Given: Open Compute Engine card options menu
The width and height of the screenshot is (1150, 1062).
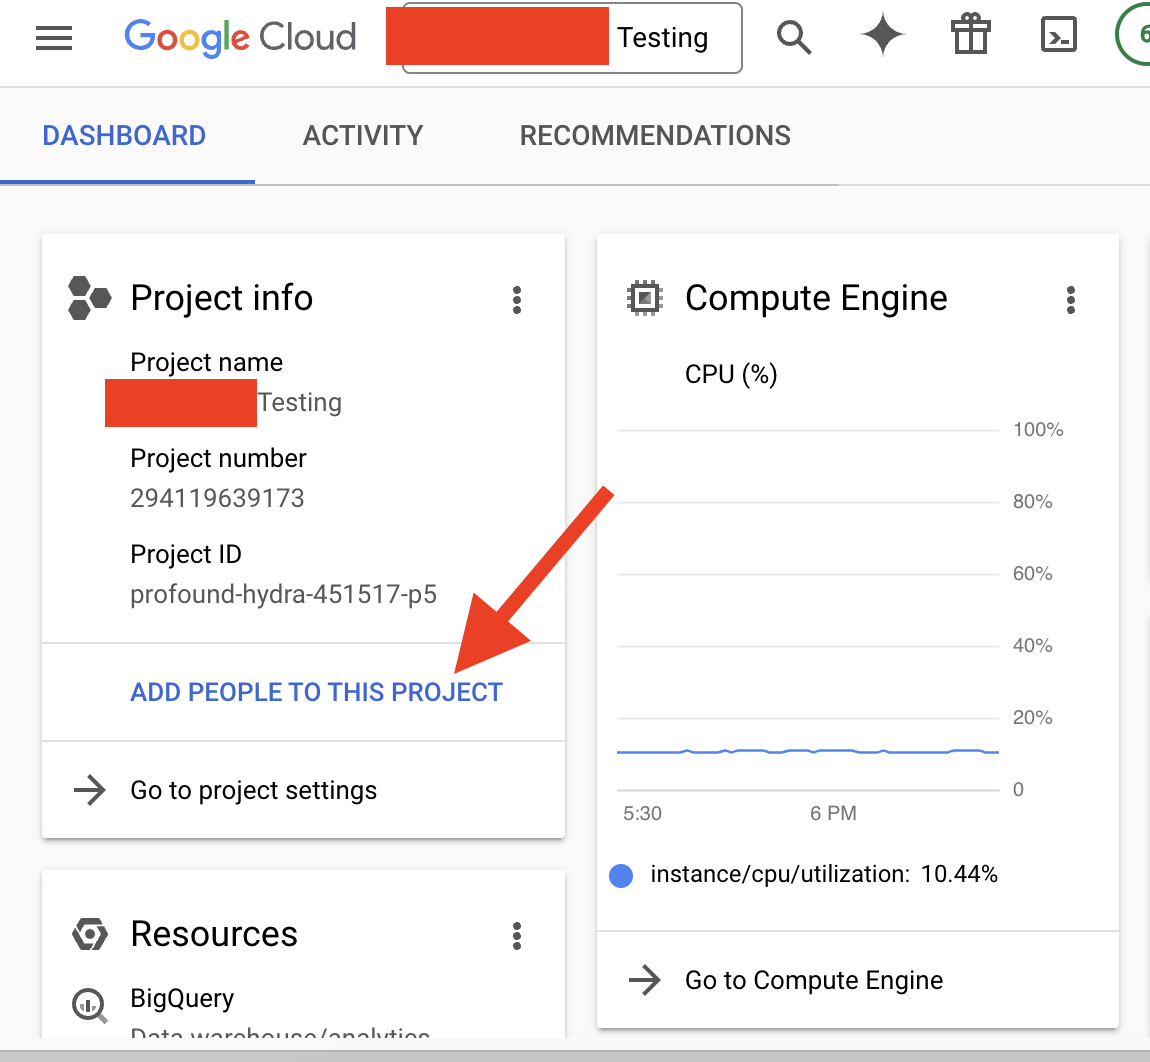Looking at the screenshot, I should 1071,300.
